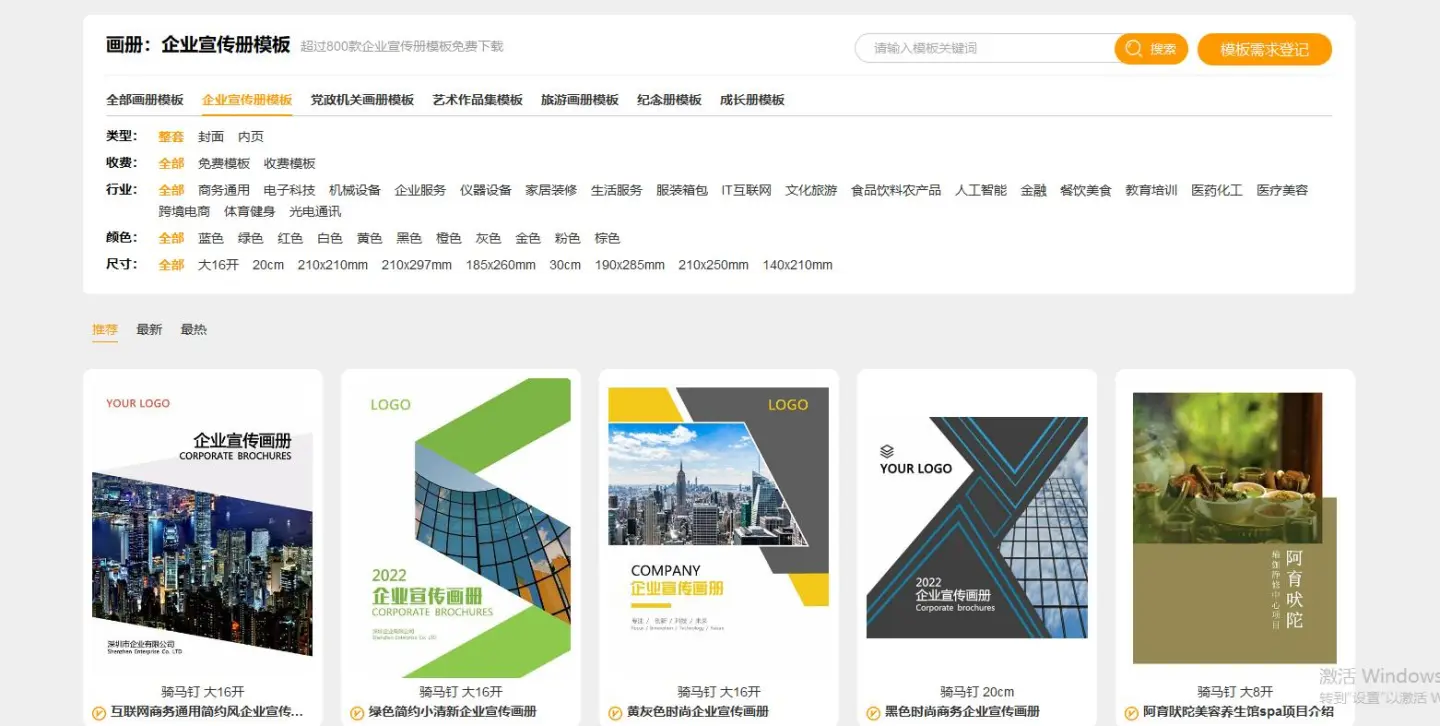Show only 免费模板
Viewport: 1440px width, 726px height.
click(224, 164)
